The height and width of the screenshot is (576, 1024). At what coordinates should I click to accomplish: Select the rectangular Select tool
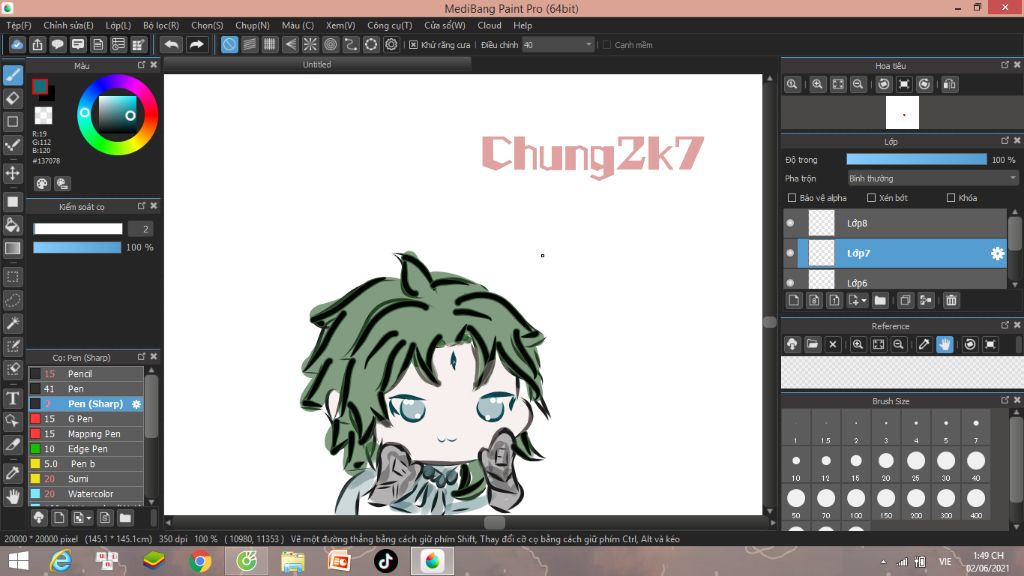click(x=12, y=277)
